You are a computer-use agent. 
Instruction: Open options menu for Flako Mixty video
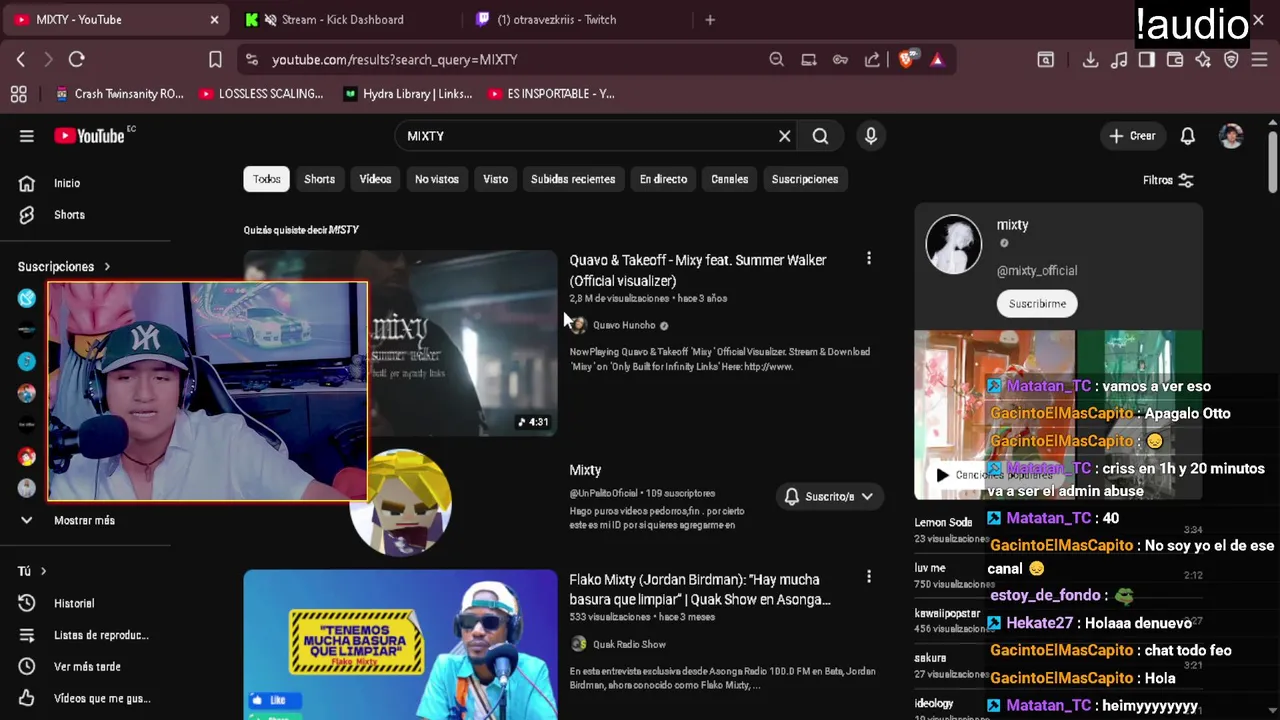pos(869,576)
